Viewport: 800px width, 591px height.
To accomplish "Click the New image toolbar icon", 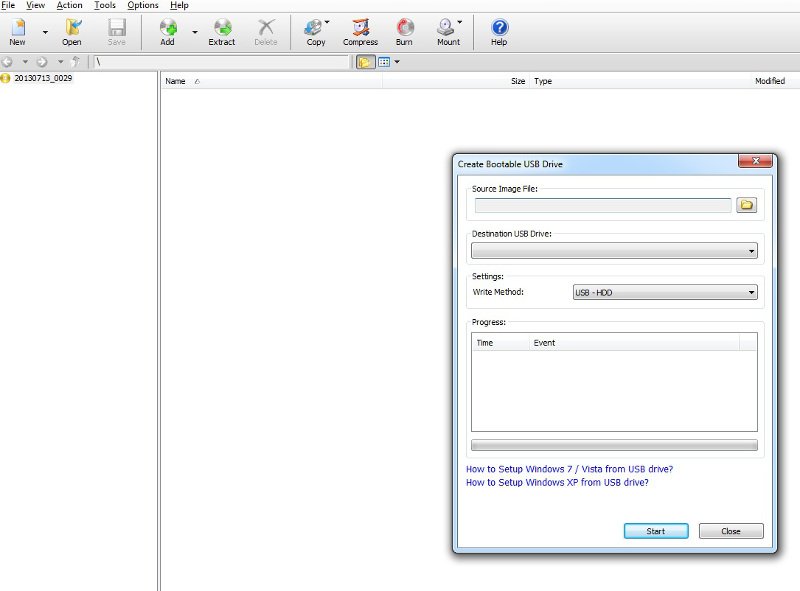I will tap(18, 32).
